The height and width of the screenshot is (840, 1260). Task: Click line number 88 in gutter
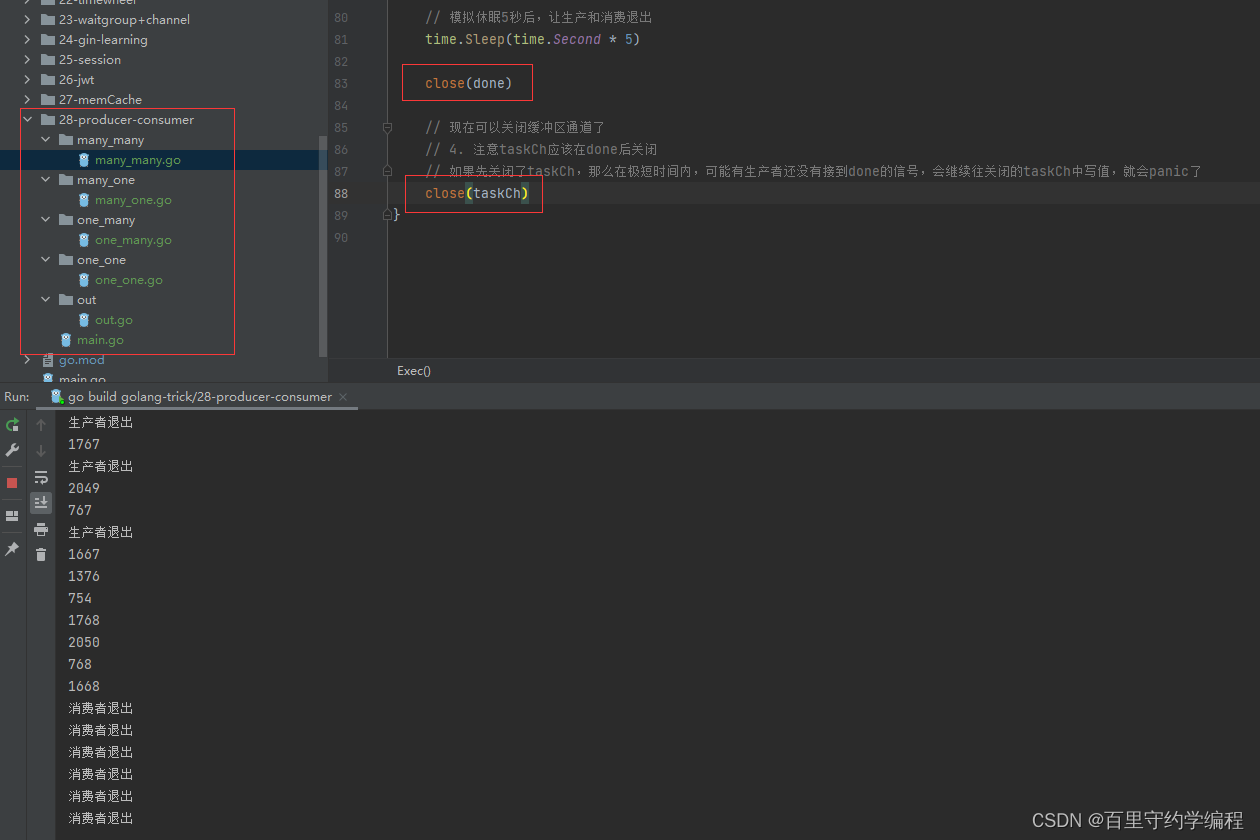(x=341, y=194)
